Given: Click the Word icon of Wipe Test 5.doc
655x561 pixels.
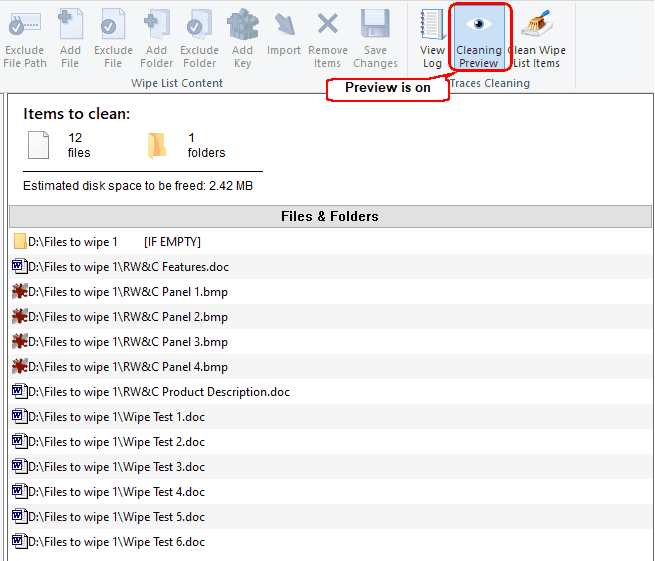Looking at the screenshot, I should 19,516.
